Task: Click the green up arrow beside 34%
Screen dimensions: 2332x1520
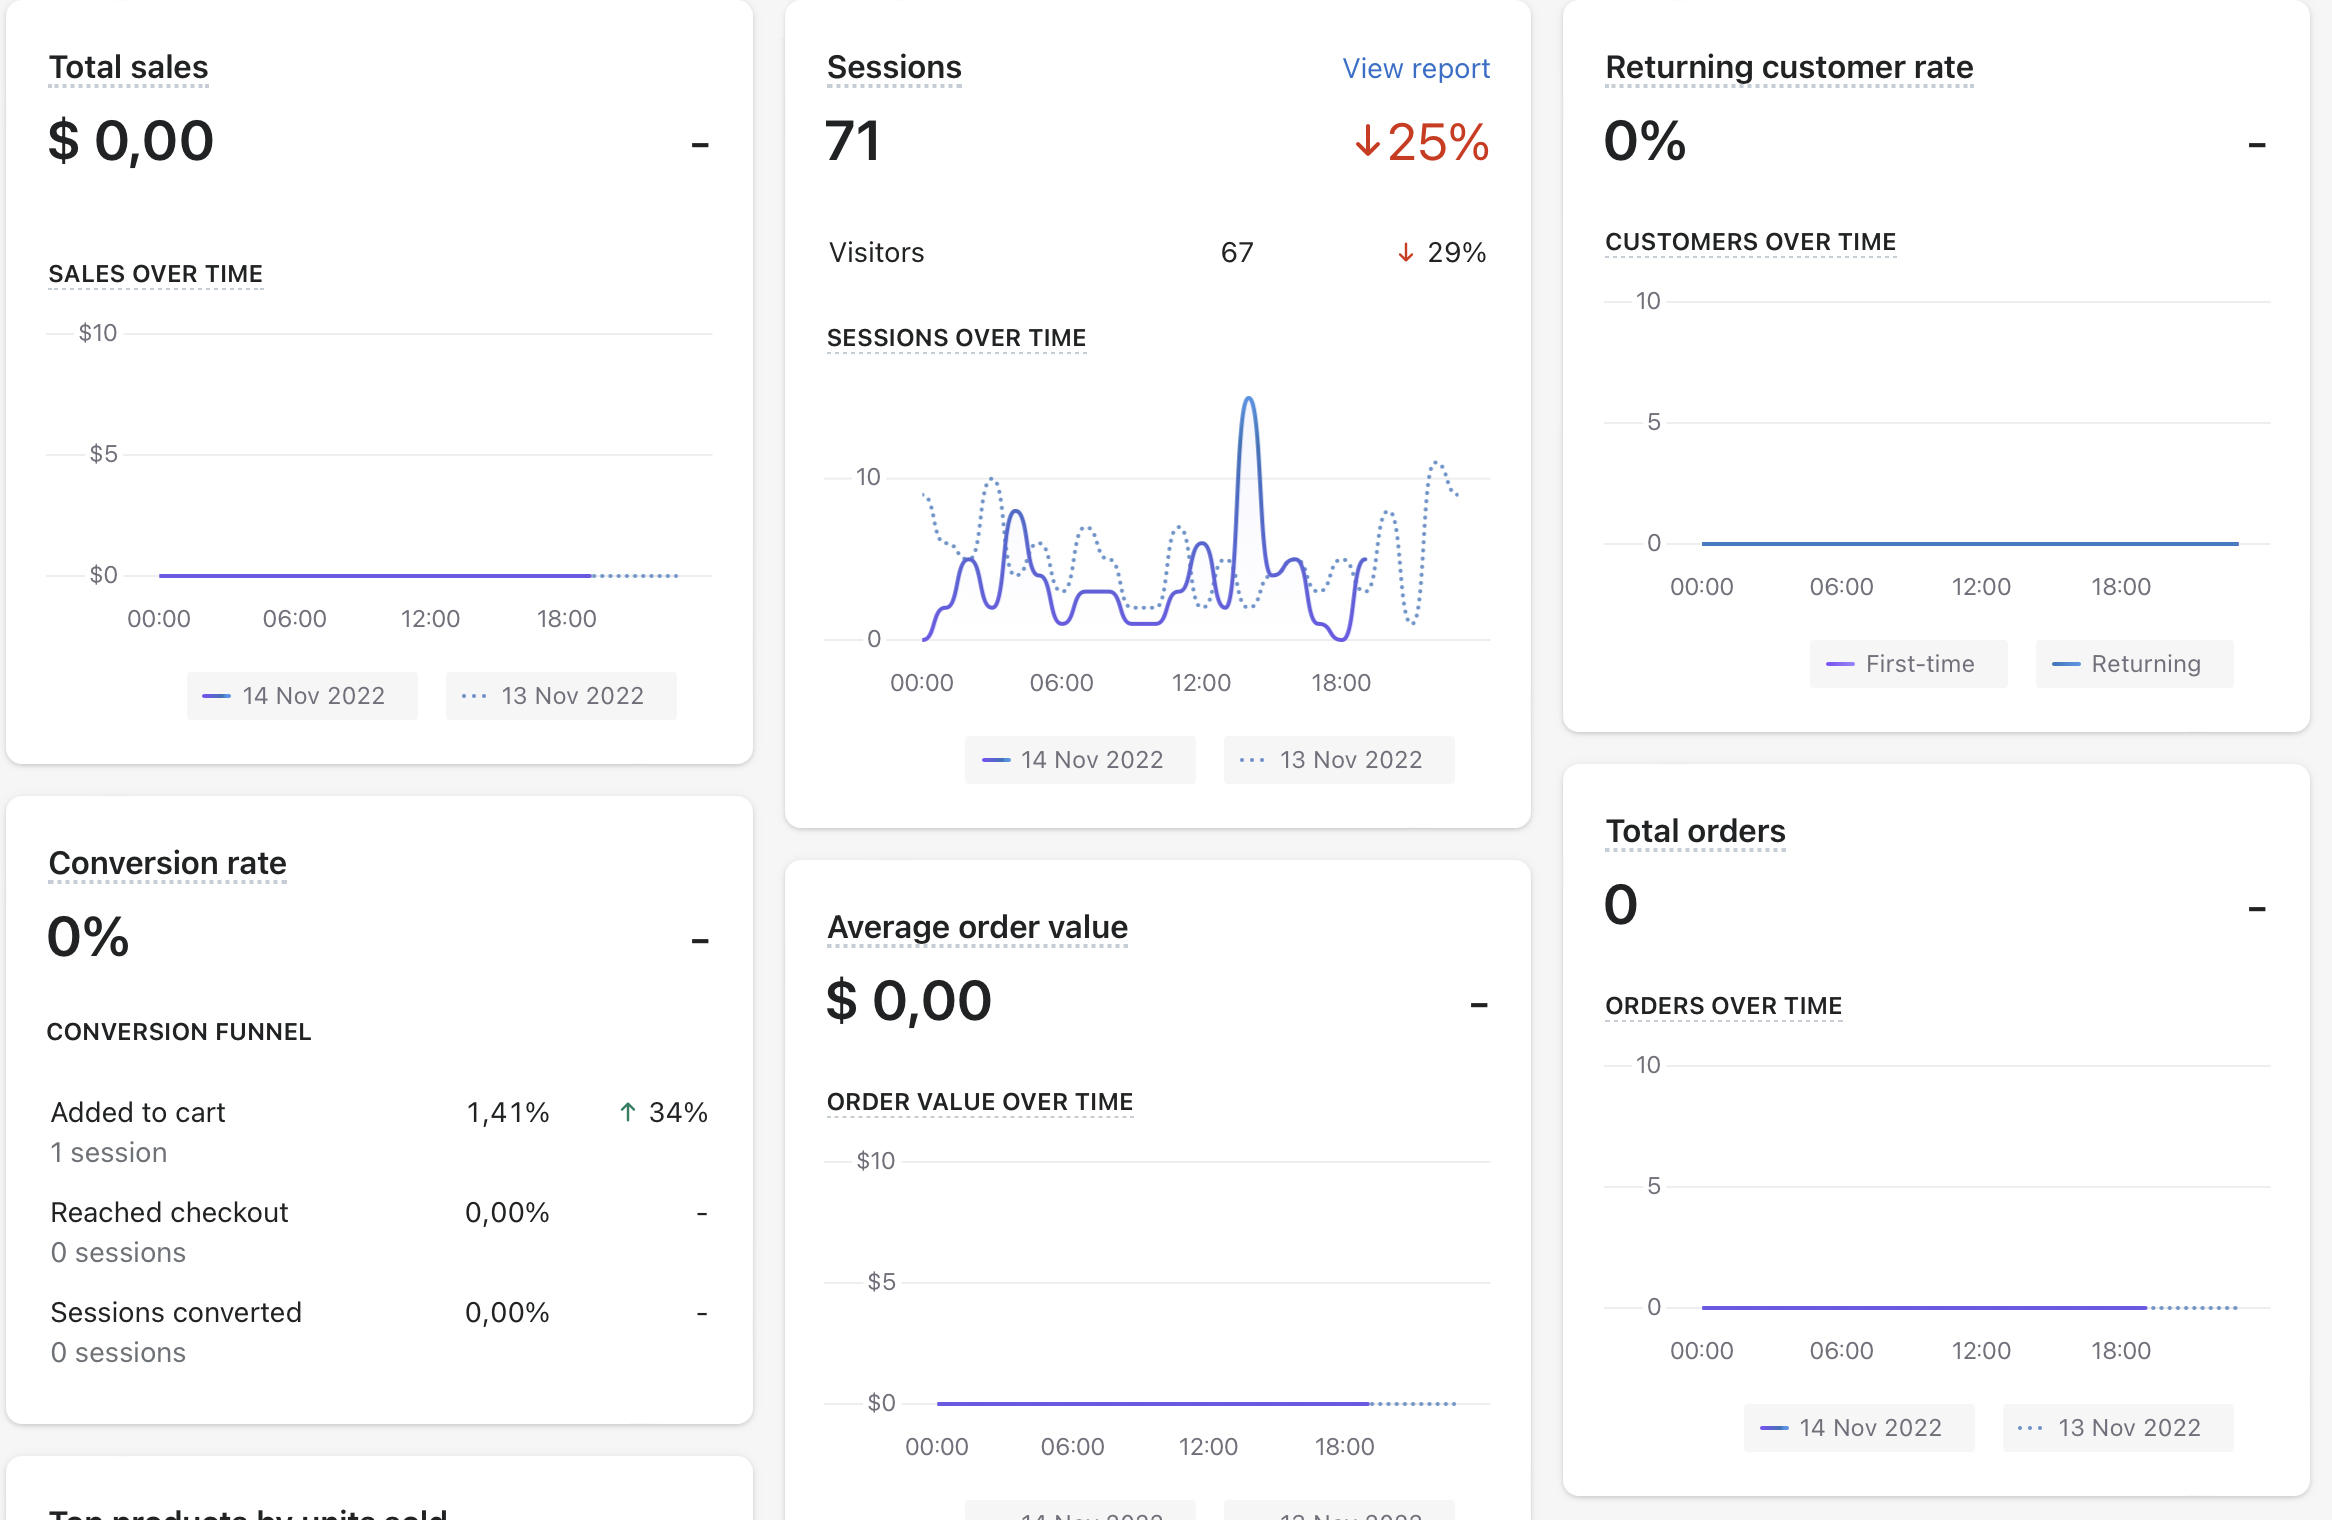Action: pyautogui.click(x=627, y=1112)
